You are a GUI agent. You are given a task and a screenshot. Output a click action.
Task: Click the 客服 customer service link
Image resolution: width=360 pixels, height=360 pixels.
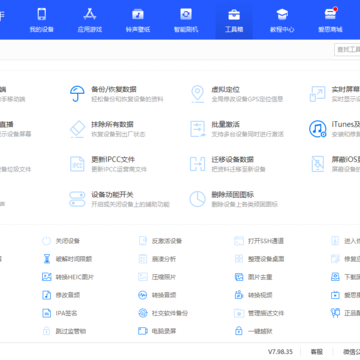tap(317, 352)
